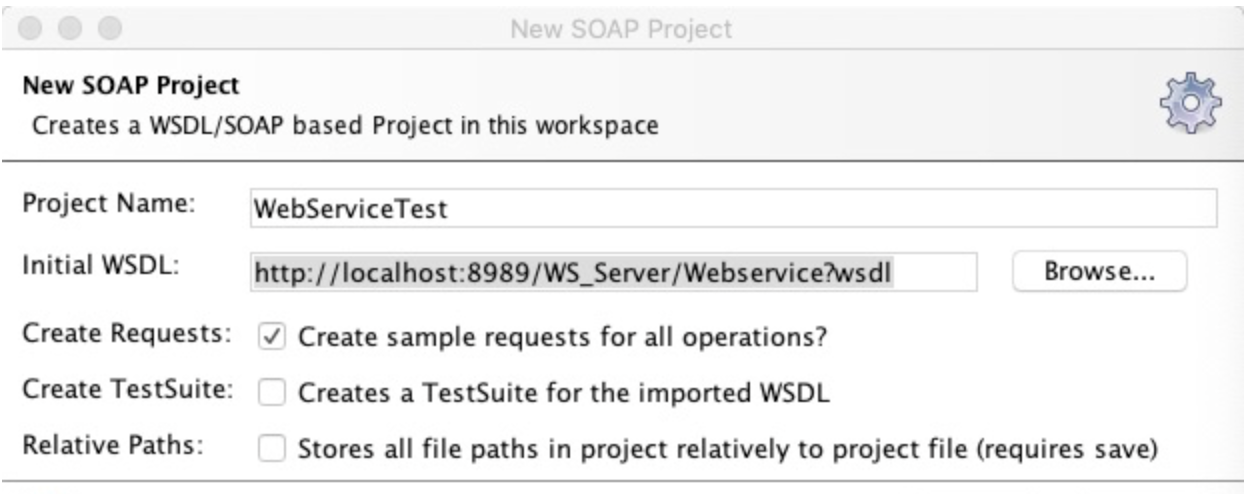Focus the Project Name text field

click(732, 209)
